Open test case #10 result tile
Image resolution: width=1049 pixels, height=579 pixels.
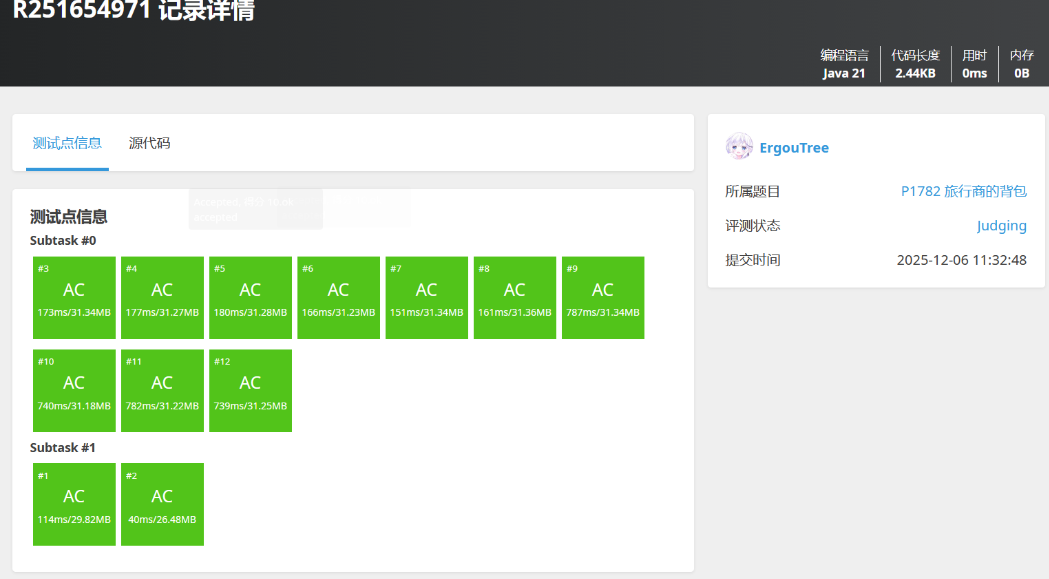pyautogui.click(x=74, y=391)
